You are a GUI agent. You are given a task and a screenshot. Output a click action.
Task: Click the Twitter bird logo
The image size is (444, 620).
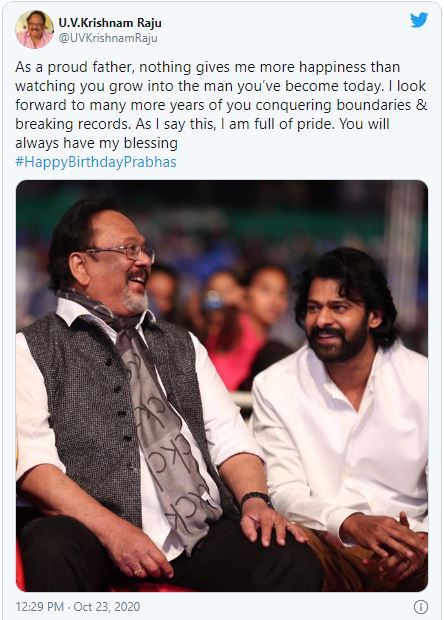tap(419, 20)
